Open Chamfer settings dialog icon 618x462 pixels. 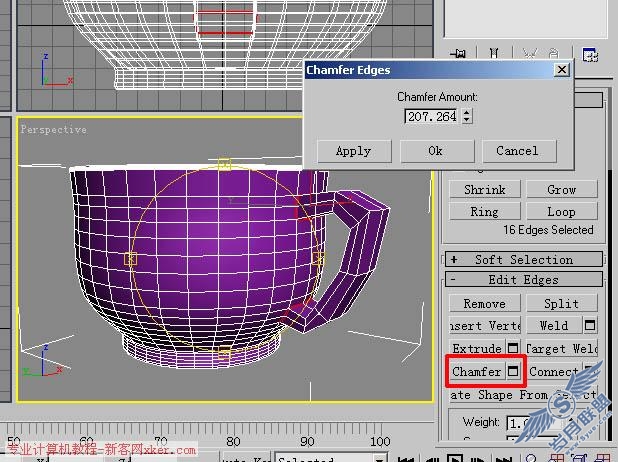(513, 371)
